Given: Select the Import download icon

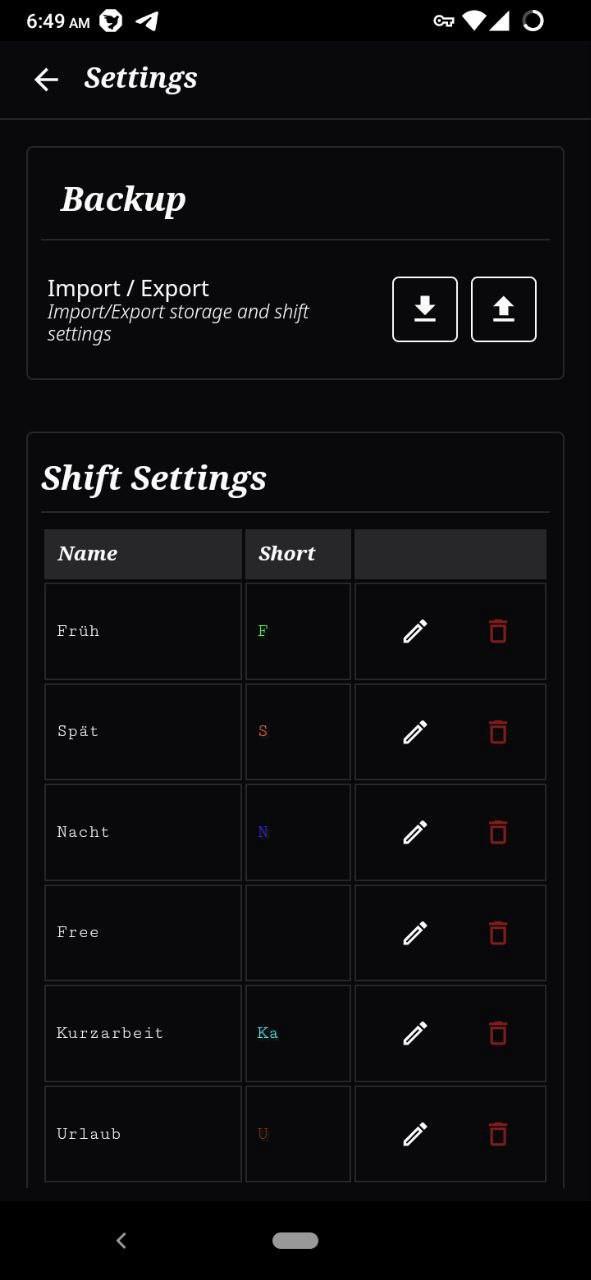Looking at the screenshot, I should pos(424,309).
